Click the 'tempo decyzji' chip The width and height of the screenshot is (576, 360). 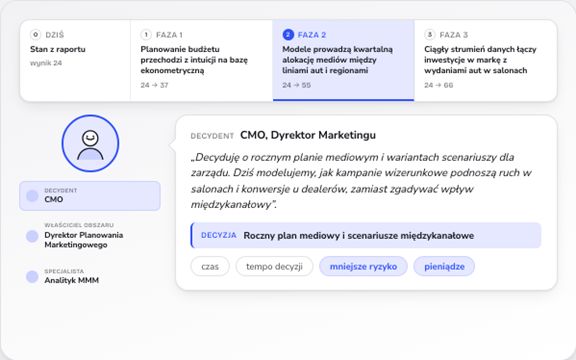pos(274,266)
